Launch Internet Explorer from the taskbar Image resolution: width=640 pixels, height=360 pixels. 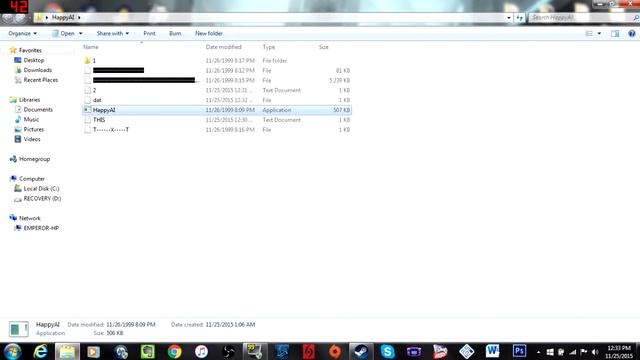pos(40,351)
